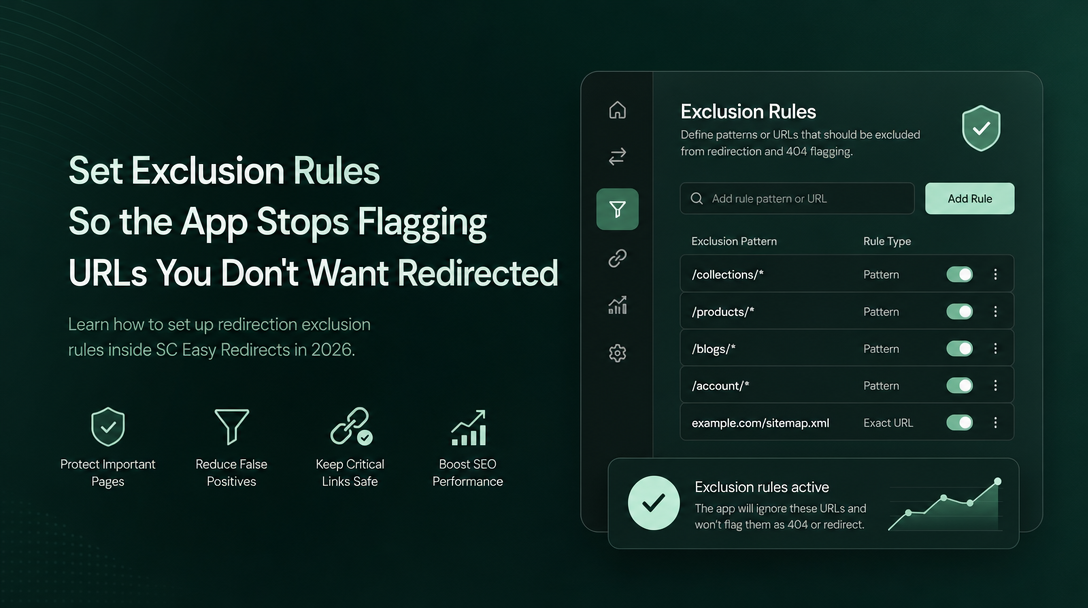Click the Exclusion Rules panel heading
The height and width of the screenshot is (608, 1088).
click(x=748, y=111)
